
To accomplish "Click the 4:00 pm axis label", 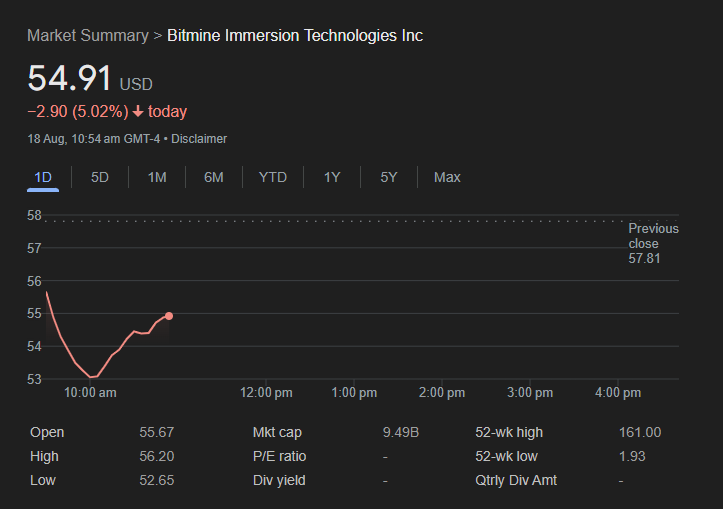I will tap(618, 393).
